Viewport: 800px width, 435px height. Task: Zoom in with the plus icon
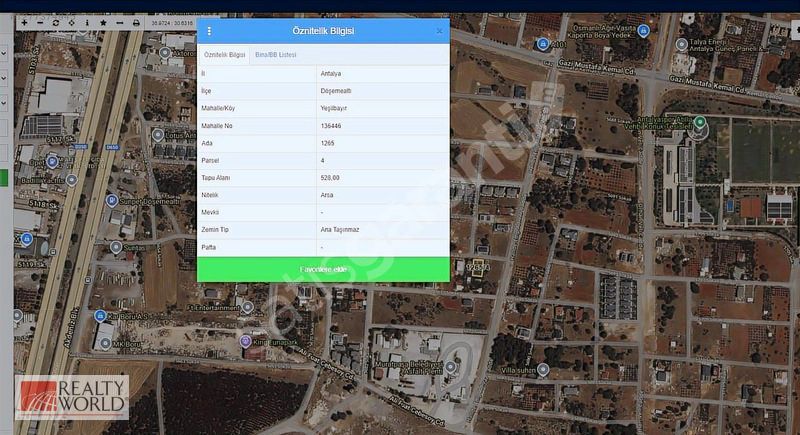(24, 22)
